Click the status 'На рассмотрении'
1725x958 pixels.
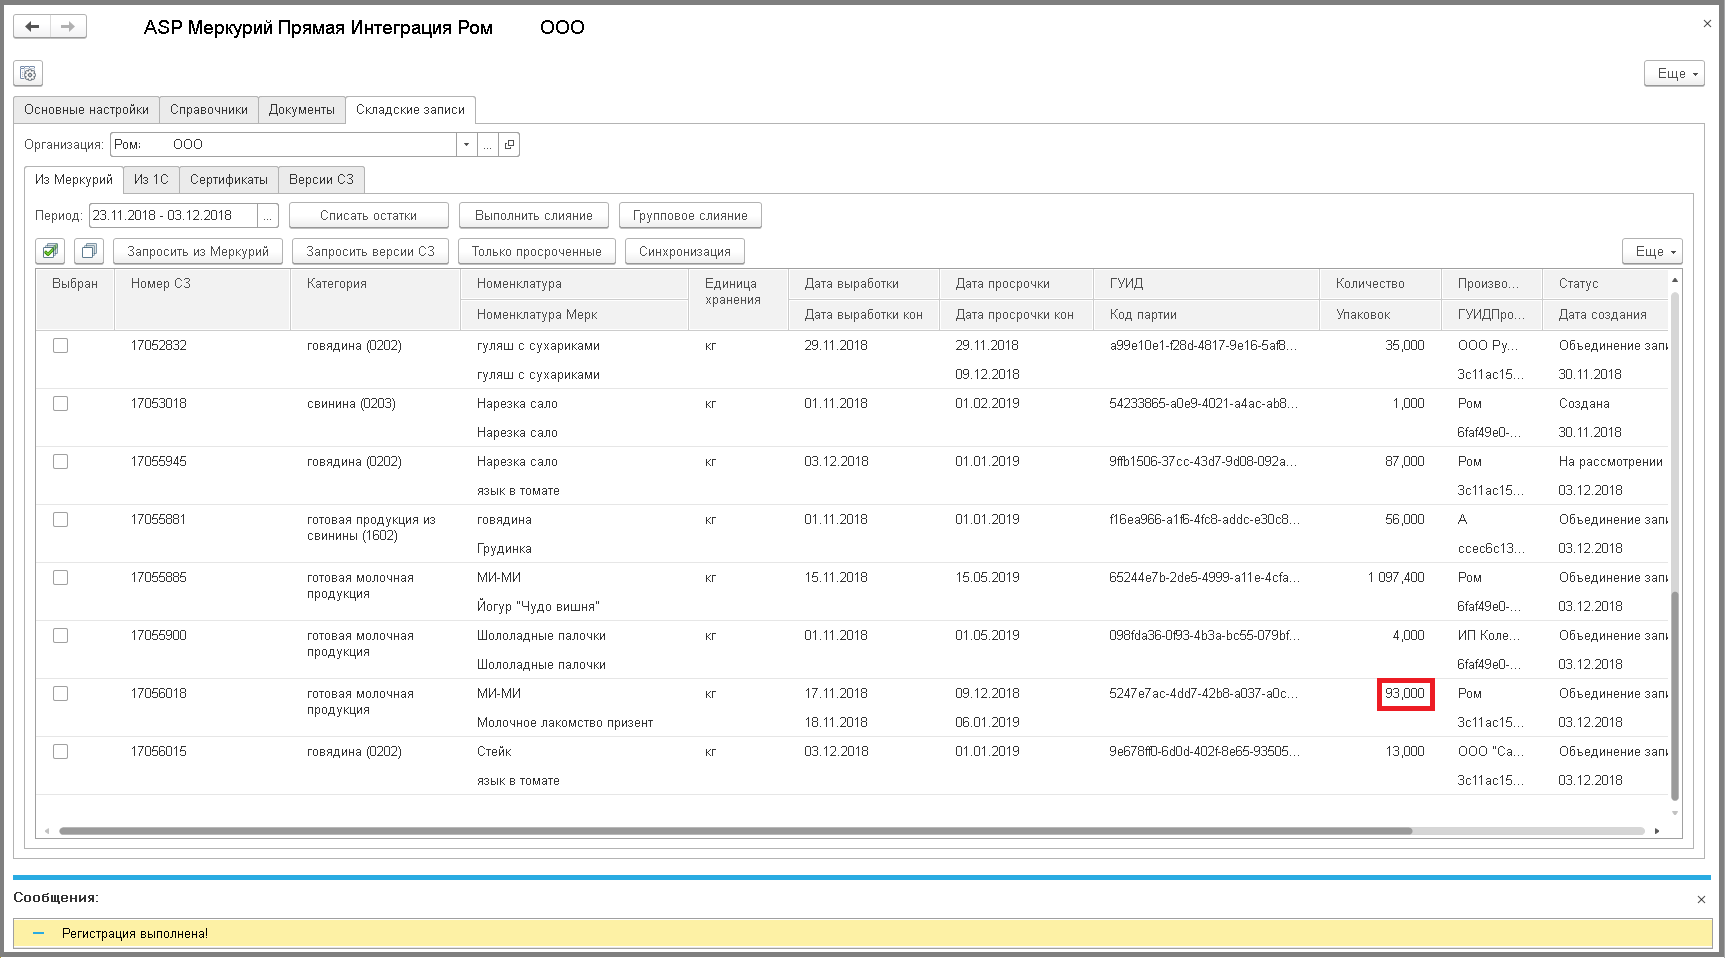[1610, 461]
